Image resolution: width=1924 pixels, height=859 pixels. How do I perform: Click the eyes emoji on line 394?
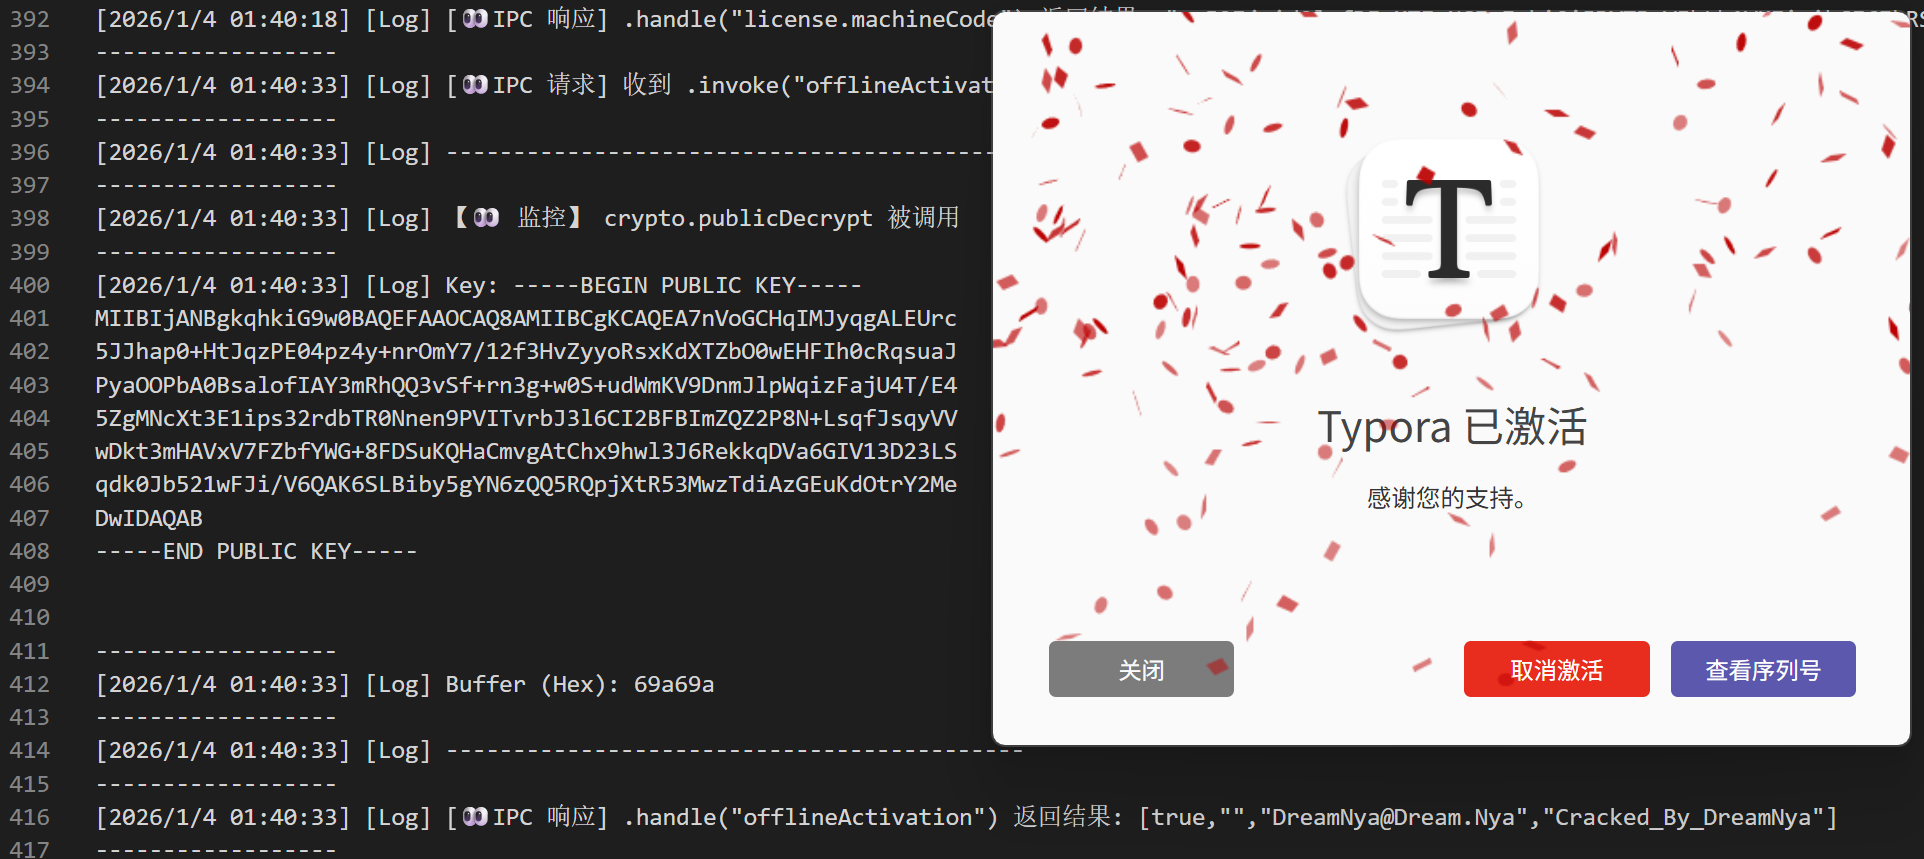(x=476, y=85)
